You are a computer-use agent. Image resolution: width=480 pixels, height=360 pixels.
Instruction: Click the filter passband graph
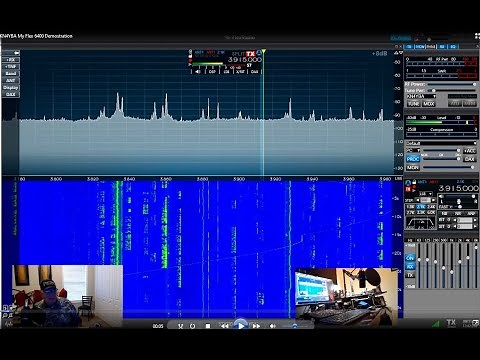tap(421, 222)
